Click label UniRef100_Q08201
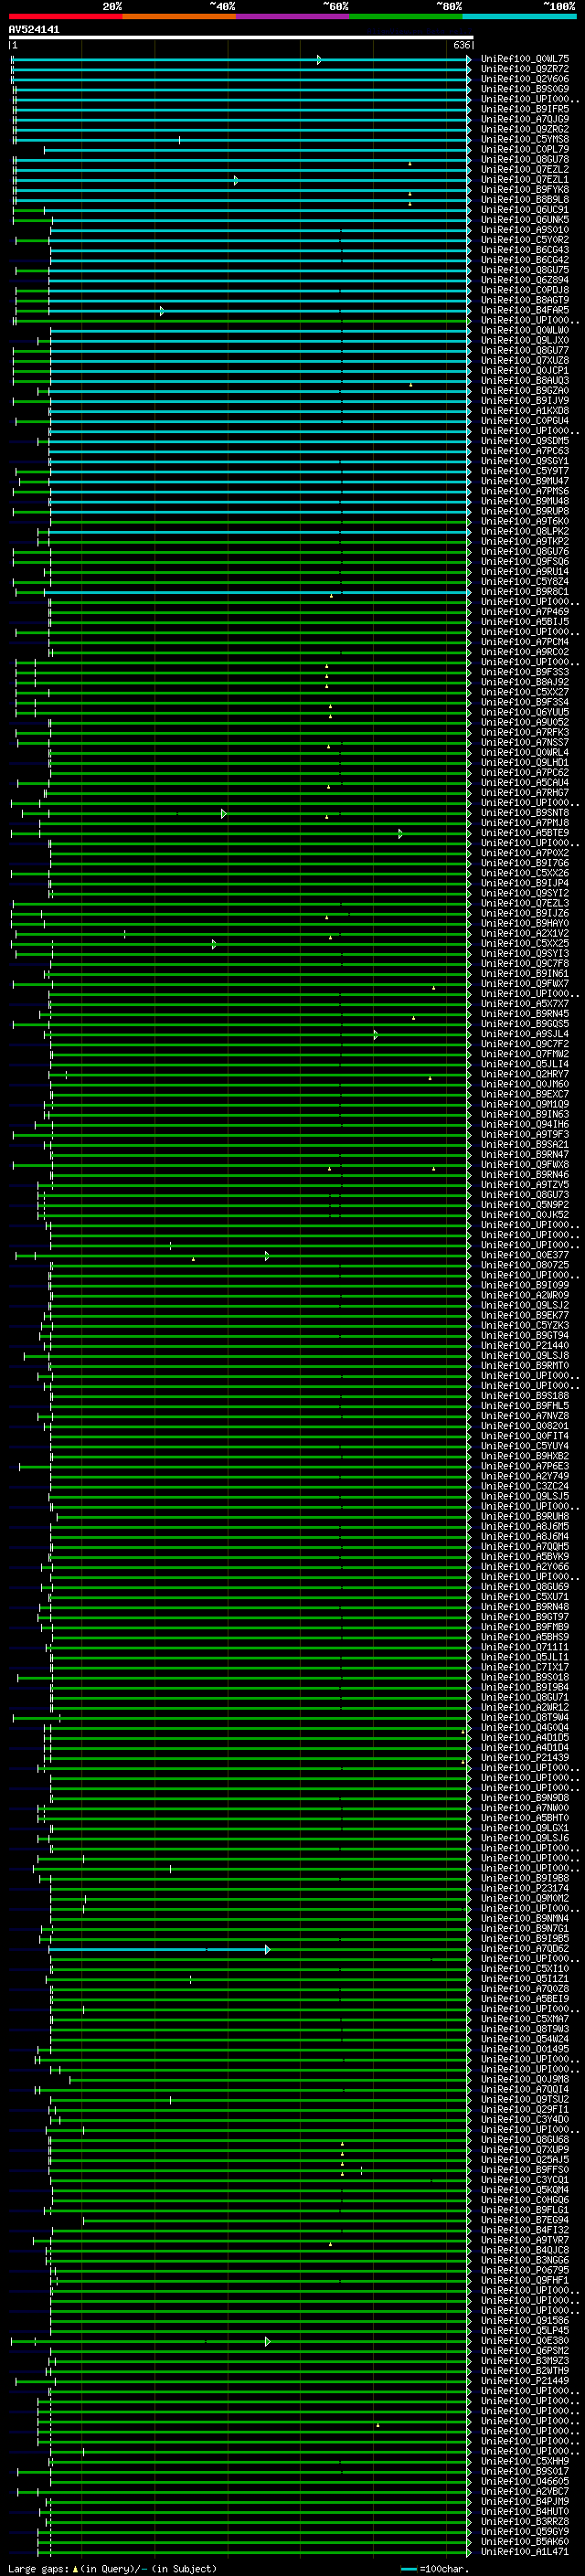585x2576 pixels. (525, 1426)
